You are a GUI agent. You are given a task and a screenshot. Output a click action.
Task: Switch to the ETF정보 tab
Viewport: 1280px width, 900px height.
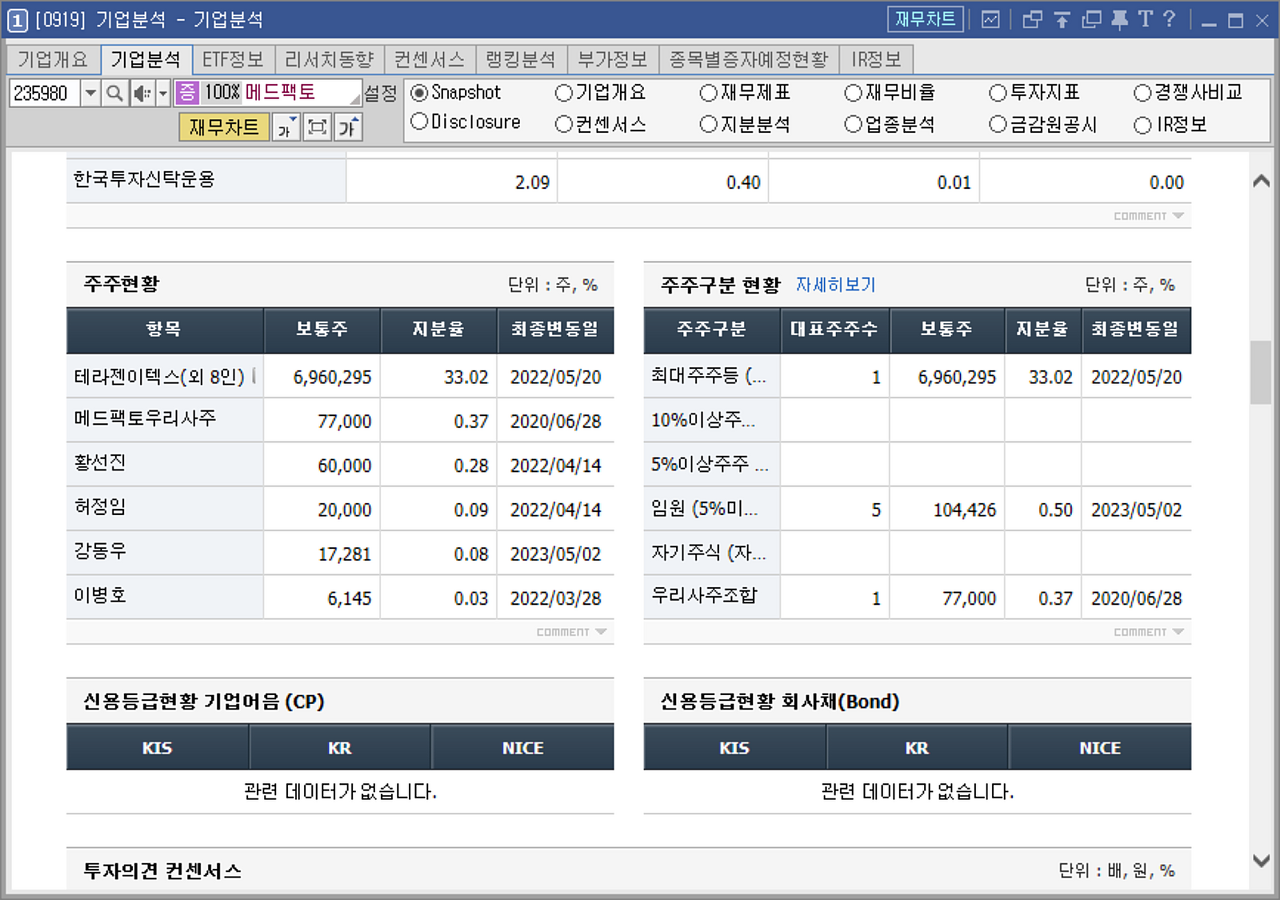(x=232, y=60)
